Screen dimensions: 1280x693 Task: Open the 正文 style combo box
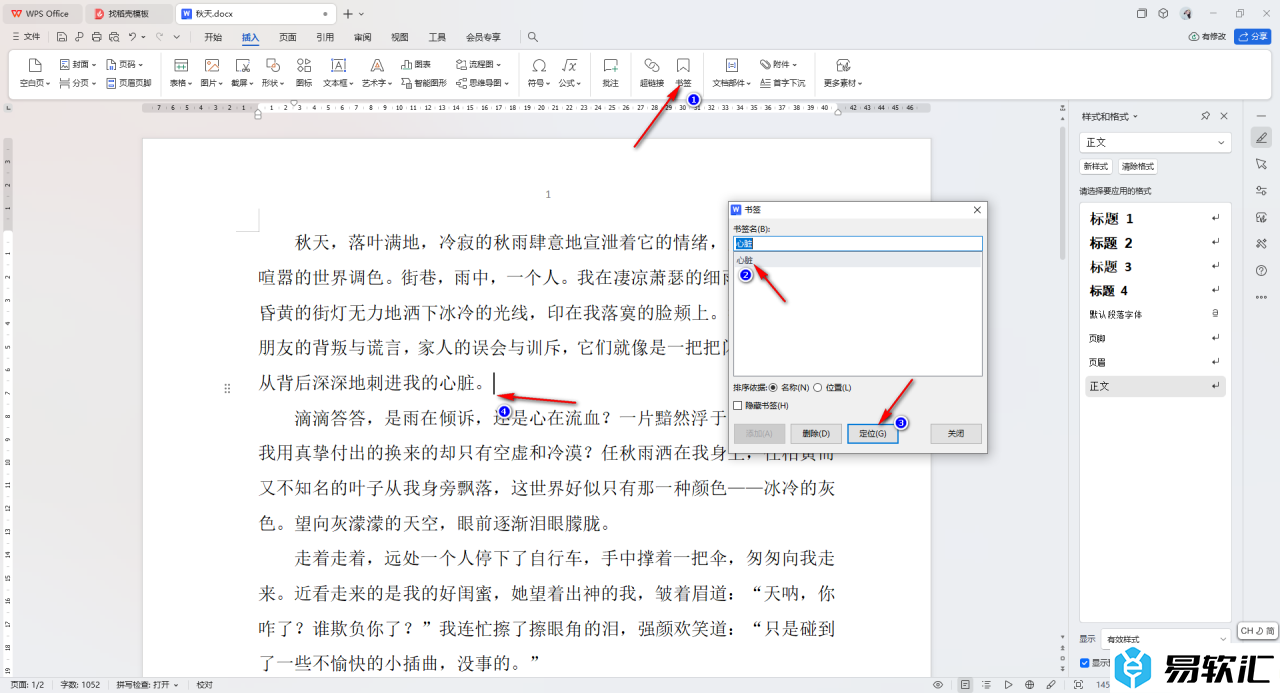(1155, 143)
